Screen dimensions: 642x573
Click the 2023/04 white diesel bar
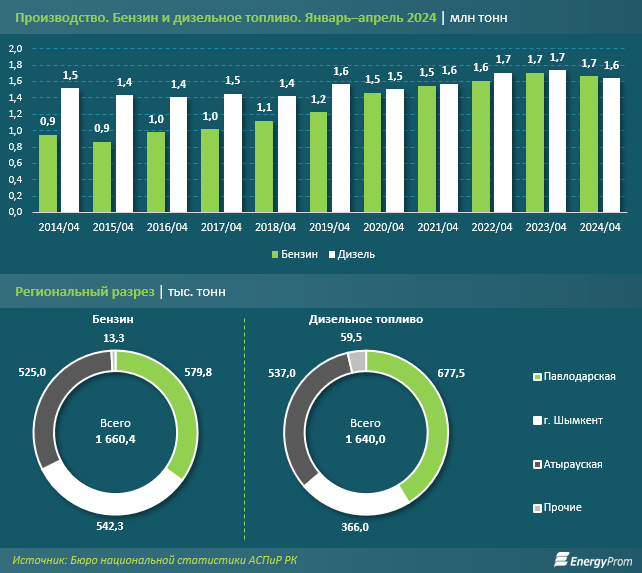point(557,141)
